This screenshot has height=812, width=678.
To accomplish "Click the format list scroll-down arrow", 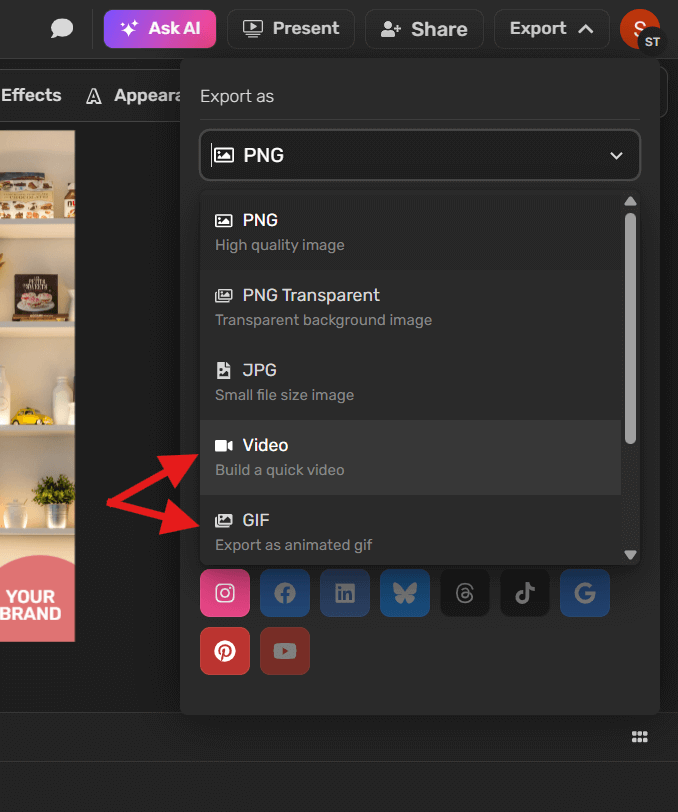I will 630,555.
